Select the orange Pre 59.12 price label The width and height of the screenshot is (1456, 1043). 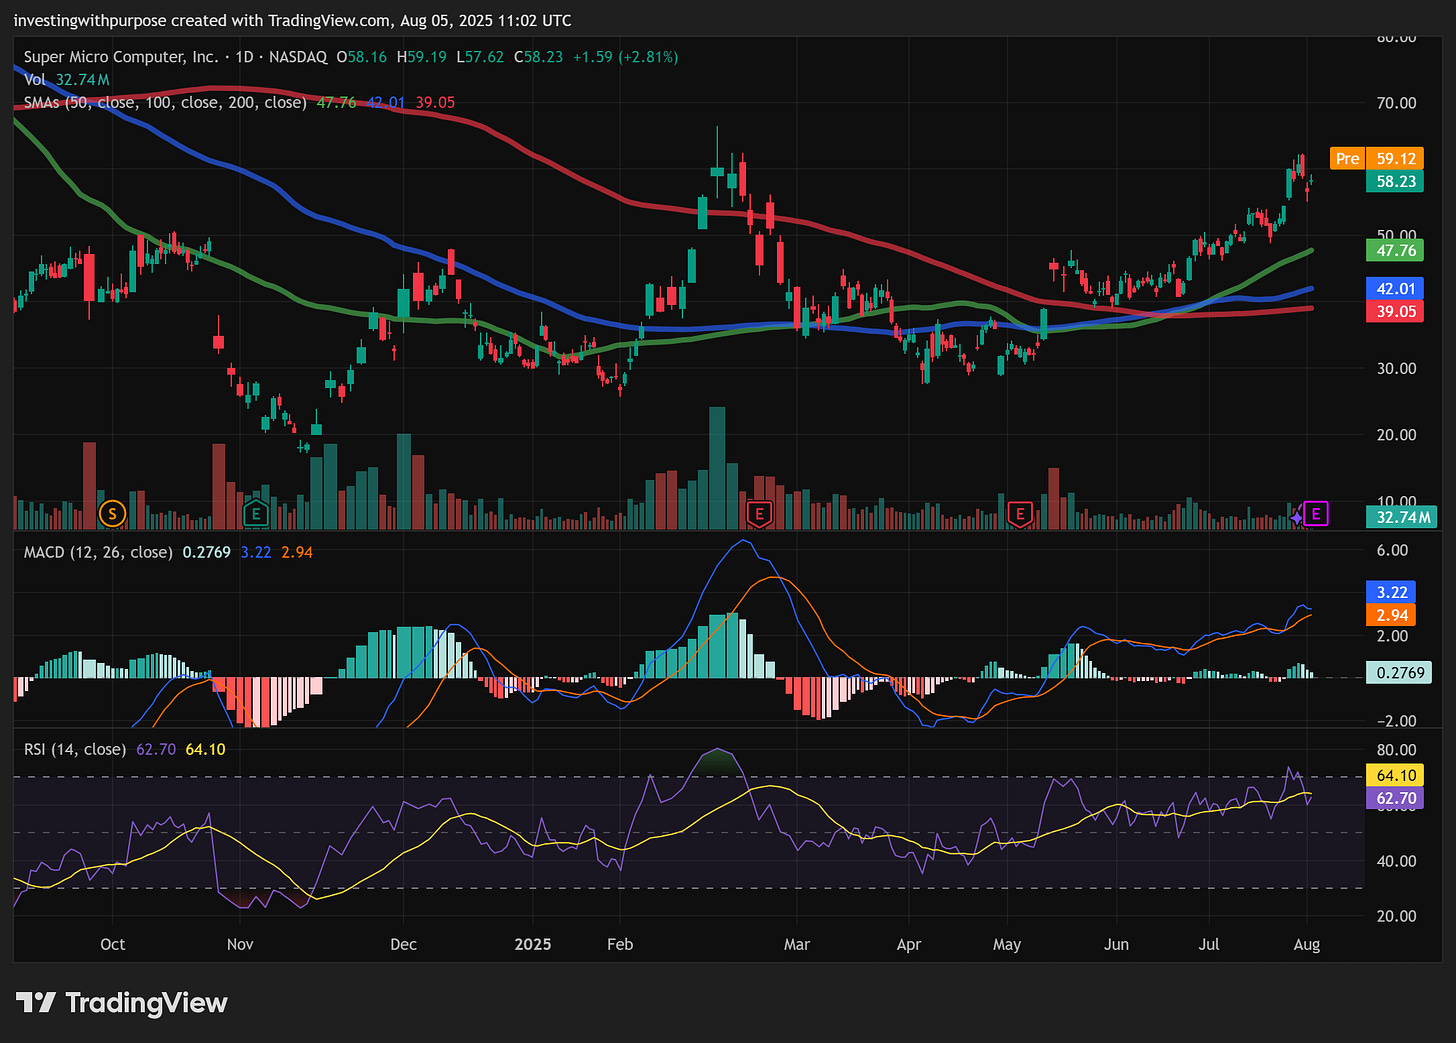click(1377, 159)
